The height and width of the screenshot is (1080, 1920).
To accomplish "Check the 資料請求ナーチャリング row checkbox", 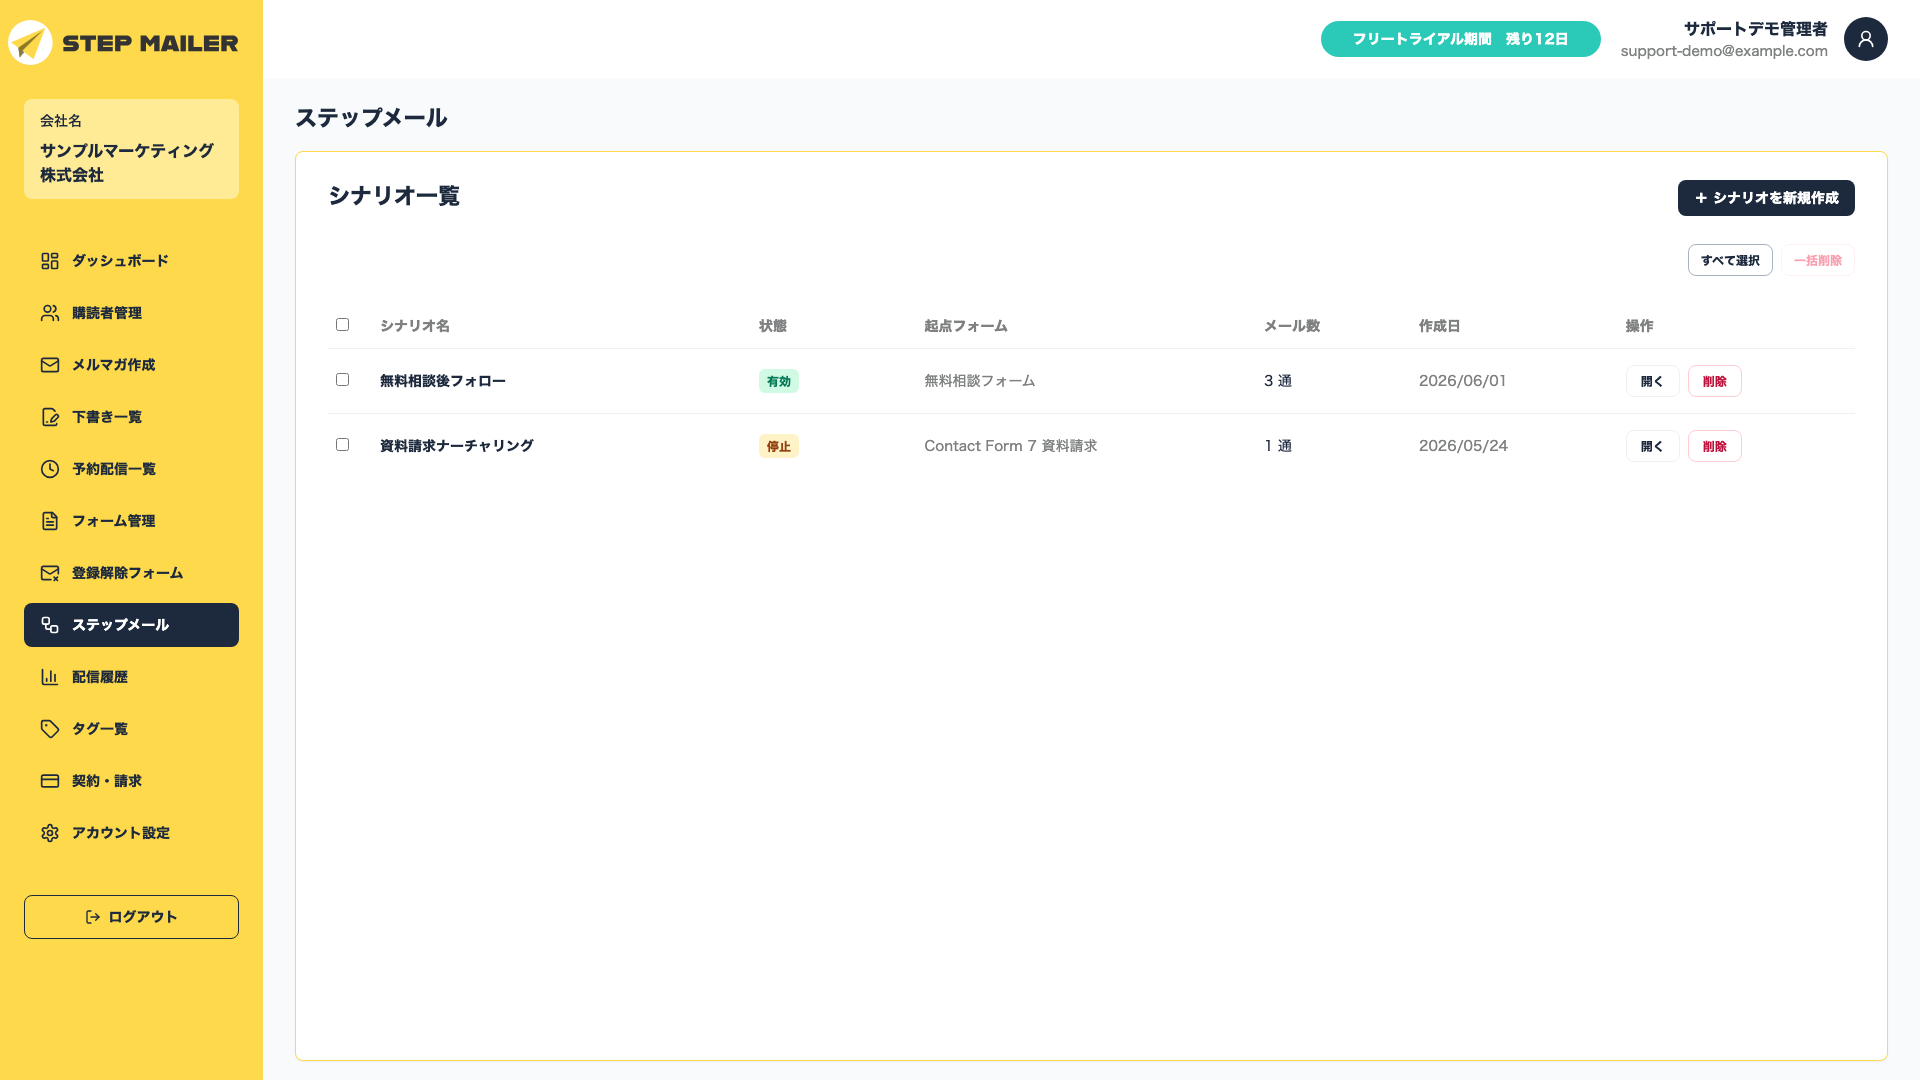I will pyautogui.click(x=342, y=445).
